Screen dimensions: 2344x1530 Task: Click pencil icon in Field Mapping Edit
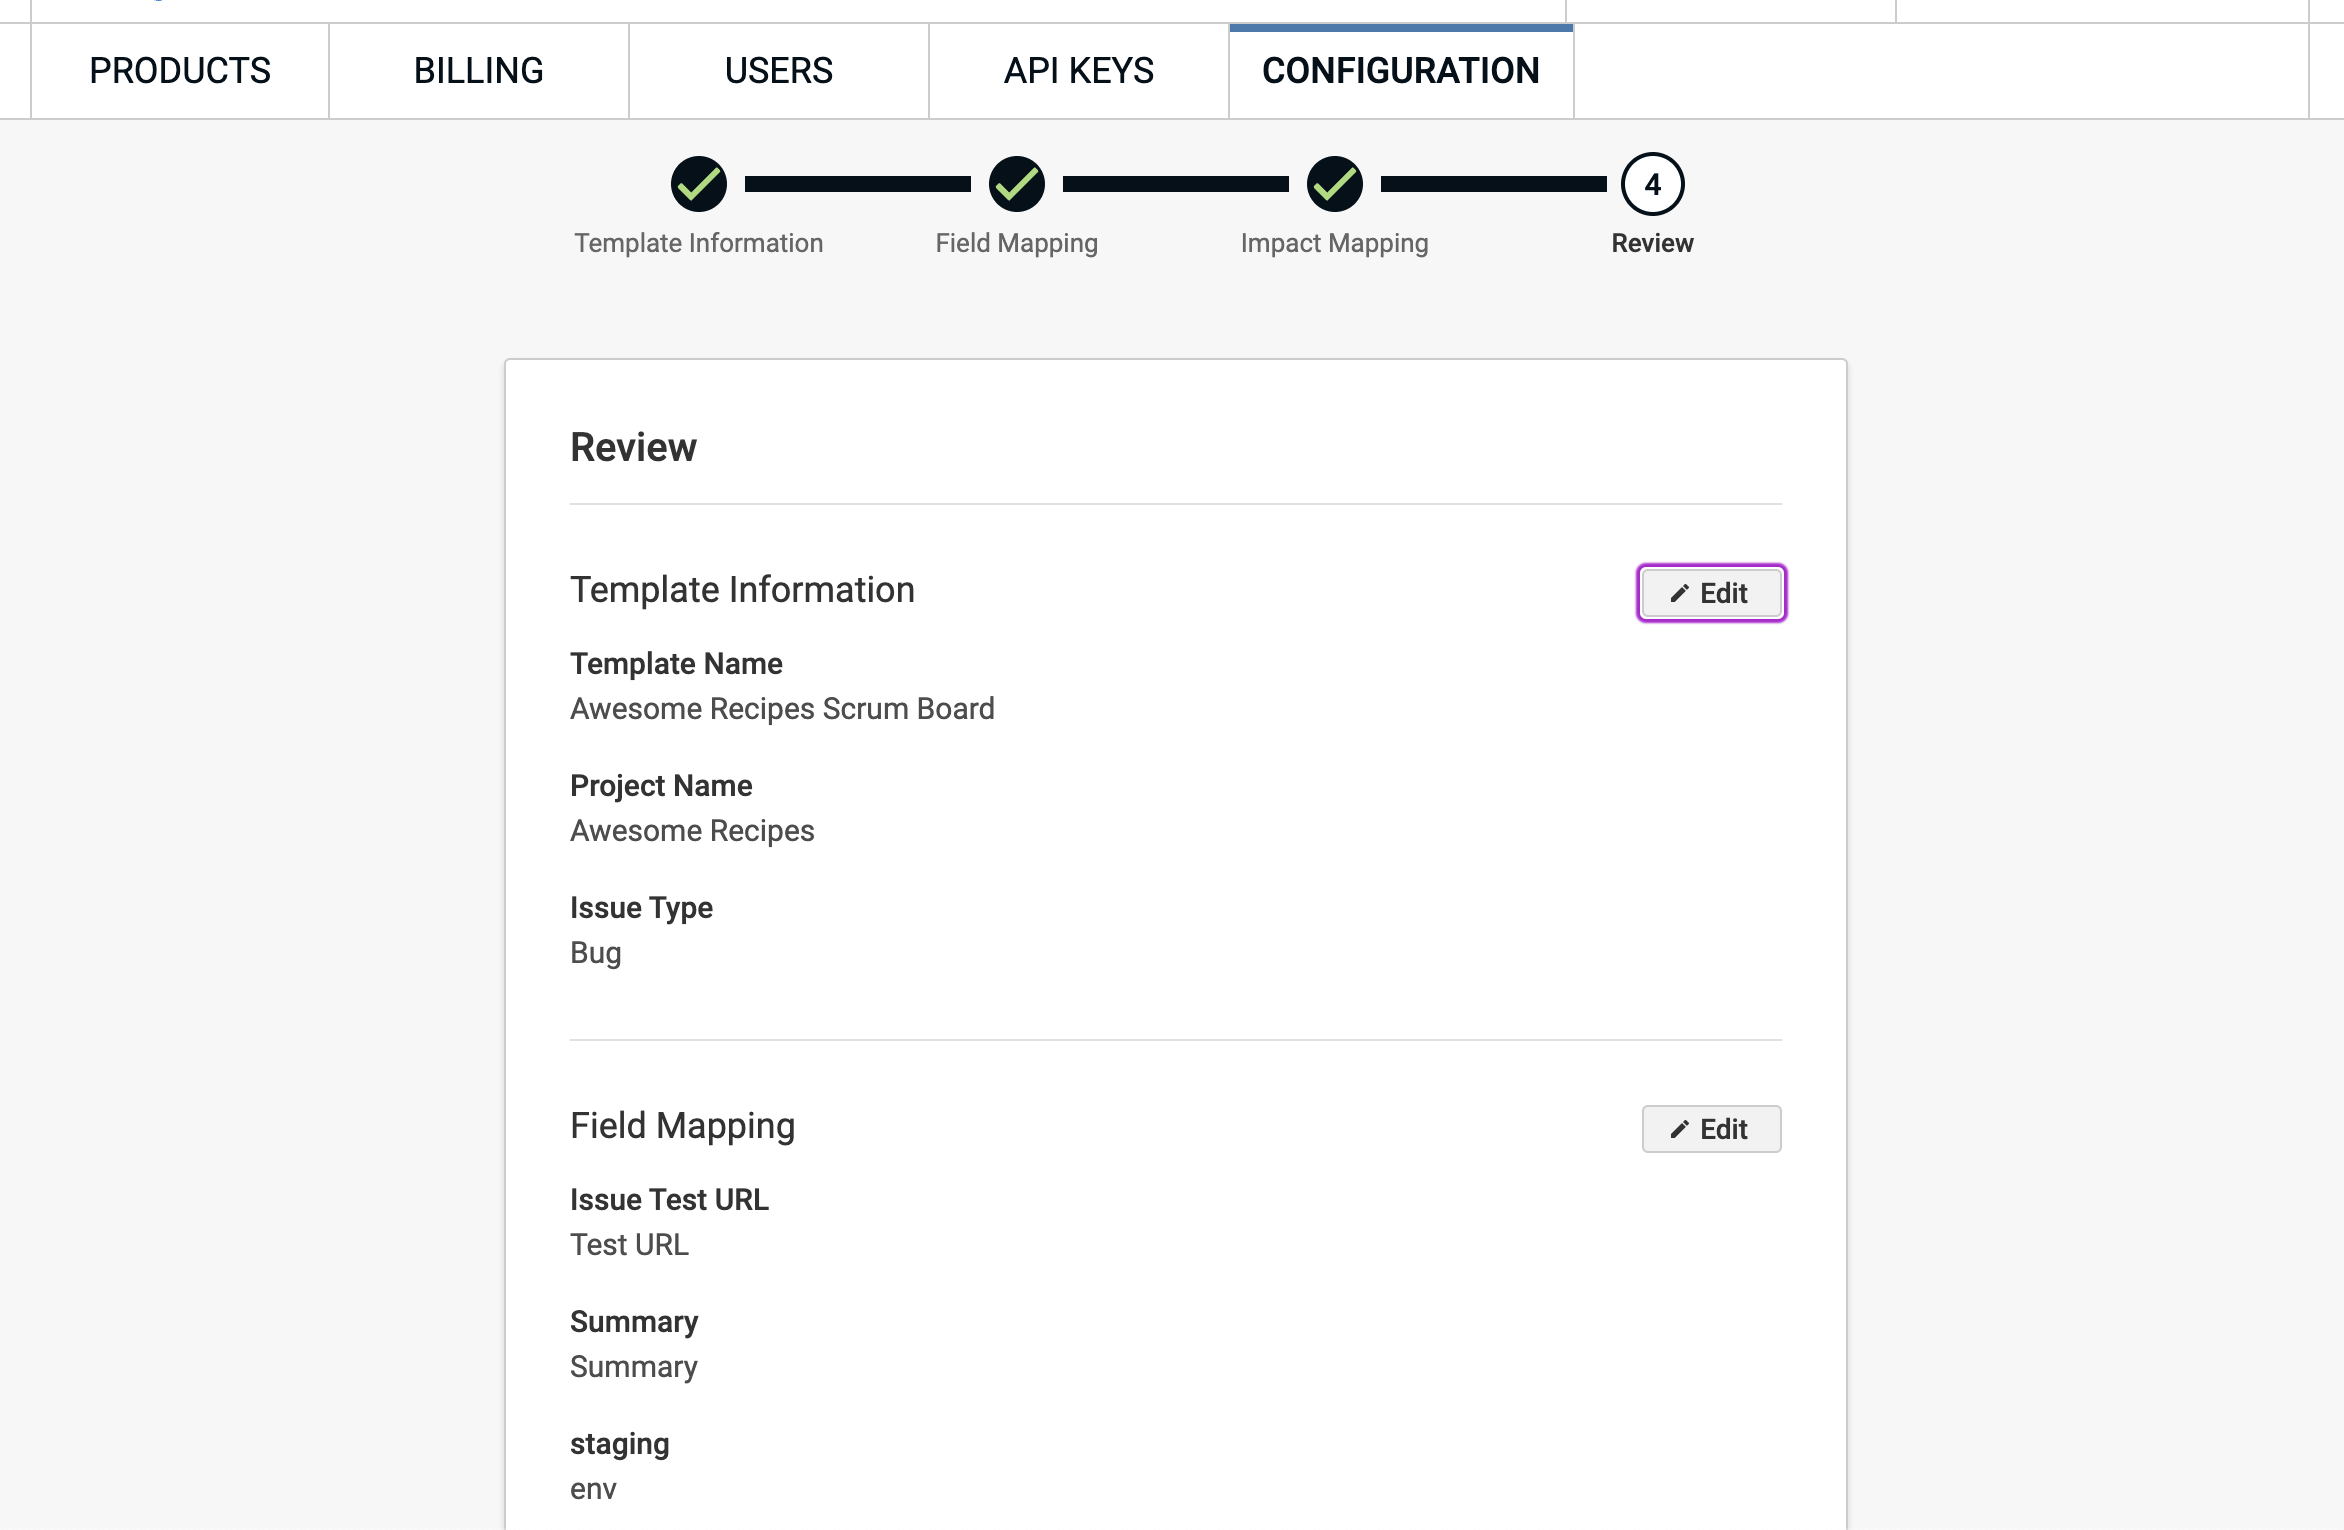1679,1130
